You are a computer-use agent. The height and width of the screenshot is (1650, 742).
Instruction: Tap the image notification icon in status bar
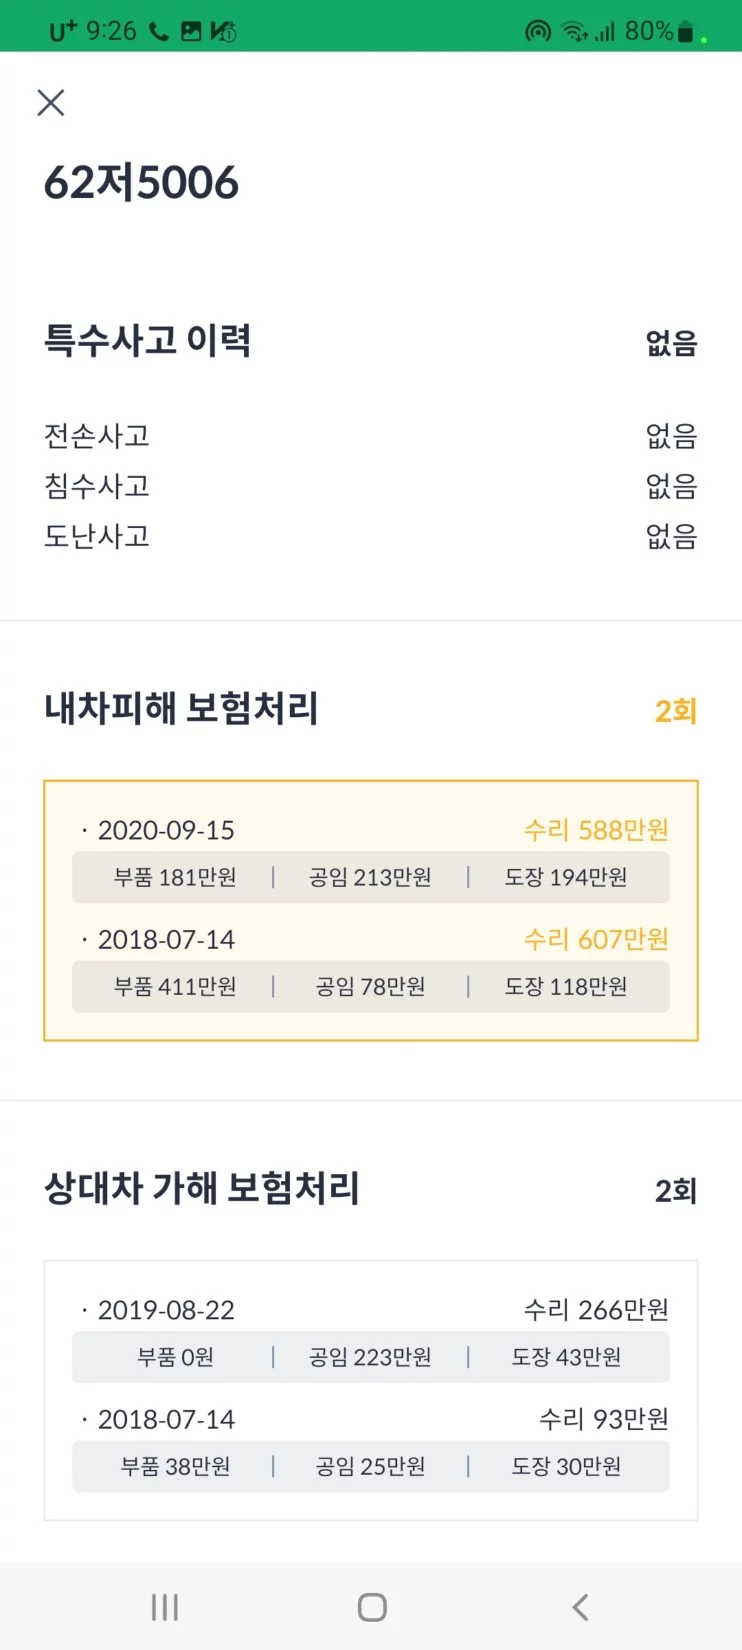tap(191, 32)
